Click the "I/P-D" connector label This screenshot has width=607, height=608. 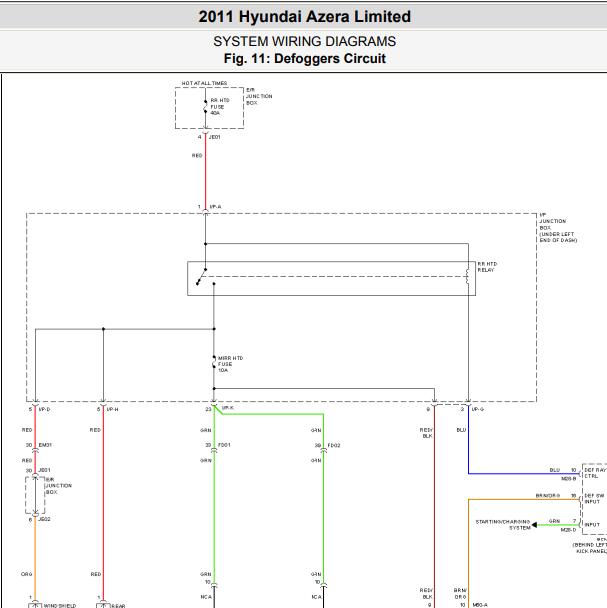(45, 409)
